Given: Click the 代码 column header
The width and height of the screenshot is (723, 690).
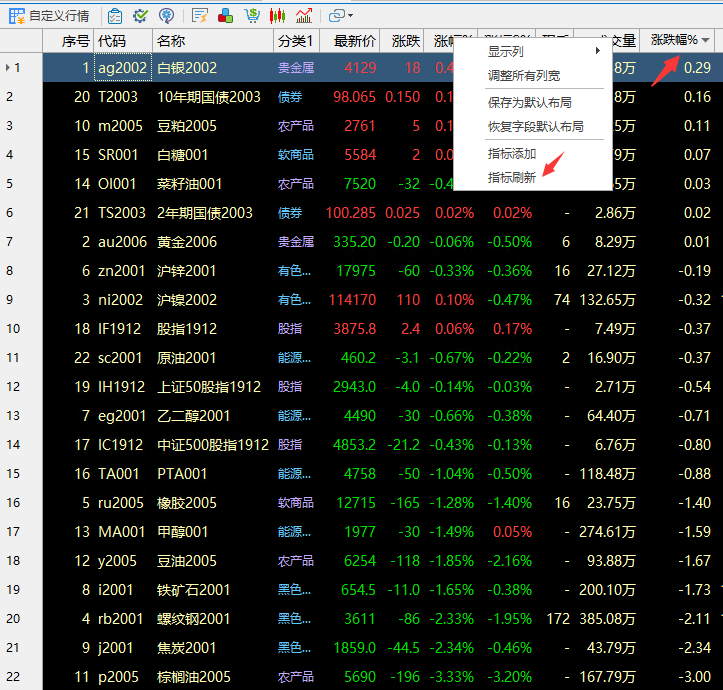Looking at the screenshot, I should pos(123,41).
